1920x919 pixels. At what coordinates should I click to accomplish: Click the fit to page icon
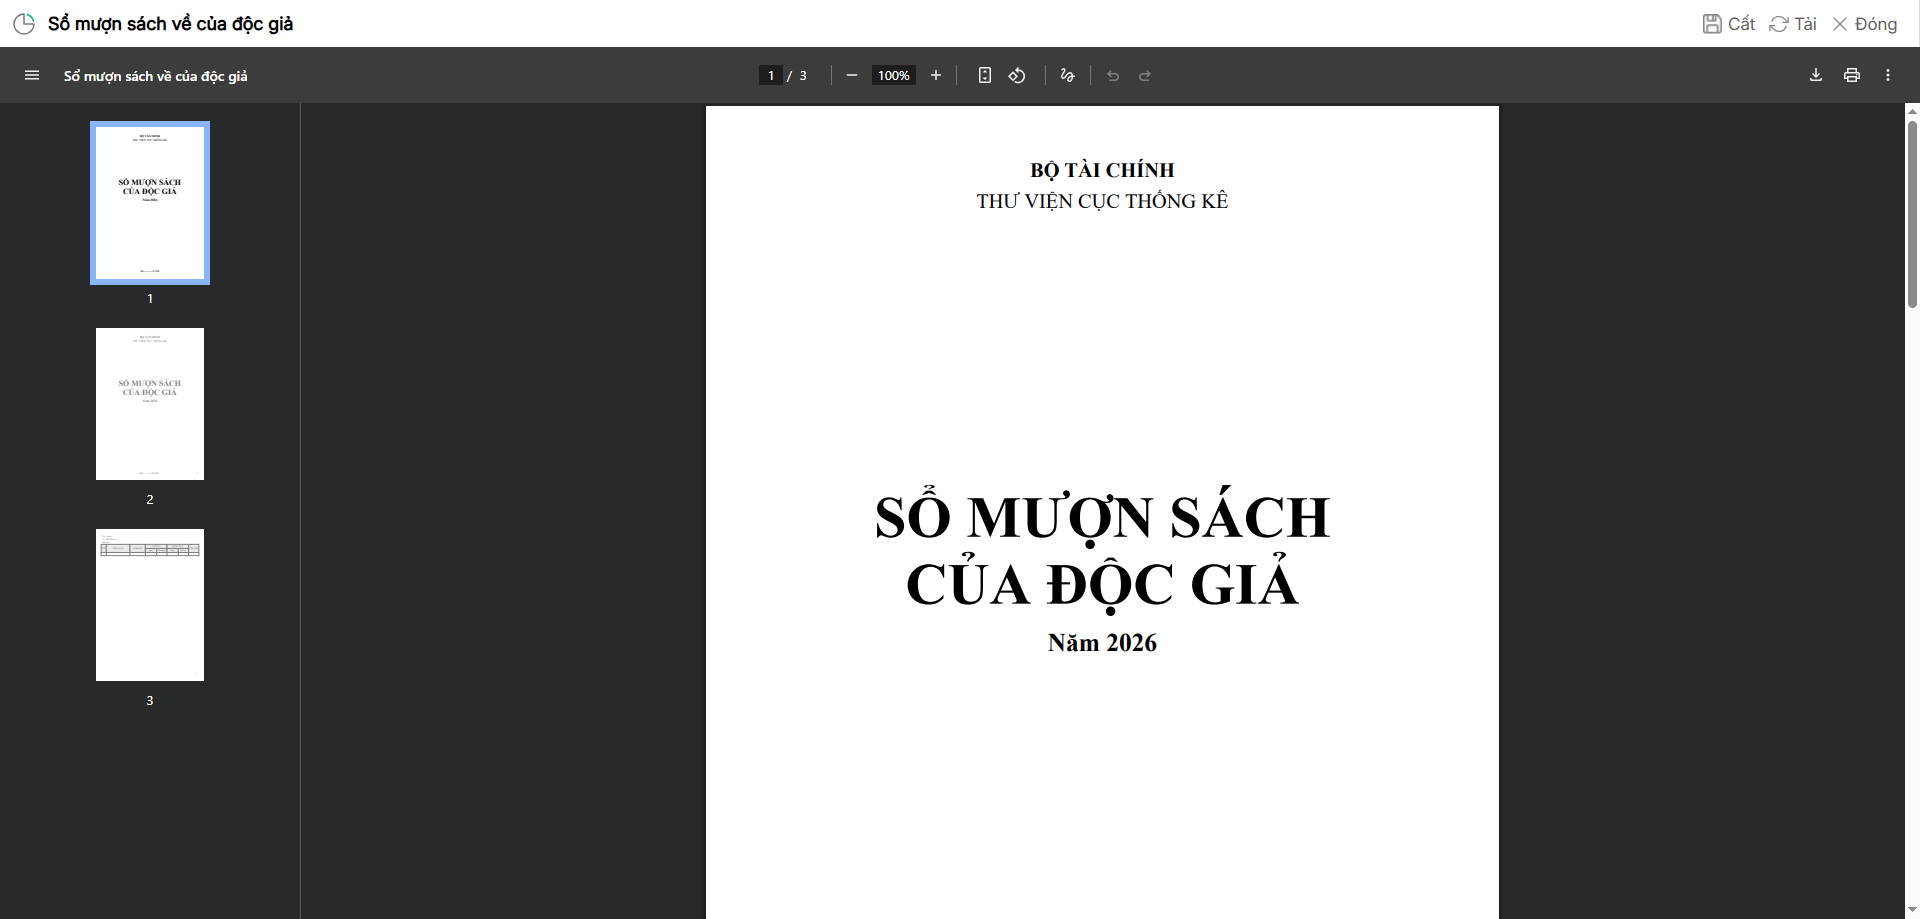985,76
